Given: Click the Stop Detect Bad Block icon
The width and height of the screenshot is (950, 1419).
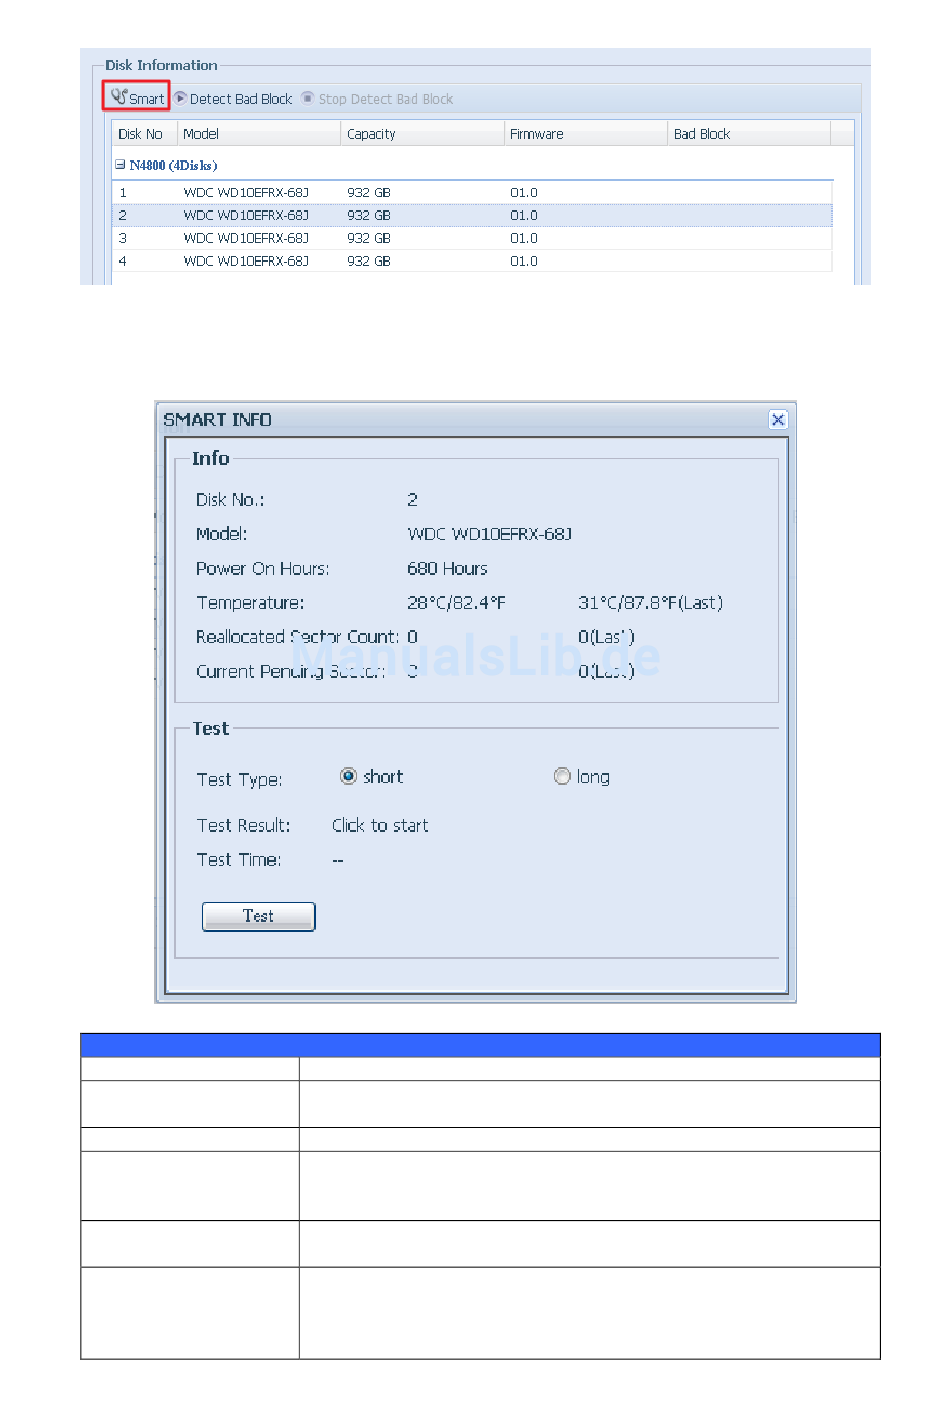Looking at the screenshot, I should coord(308,98).
